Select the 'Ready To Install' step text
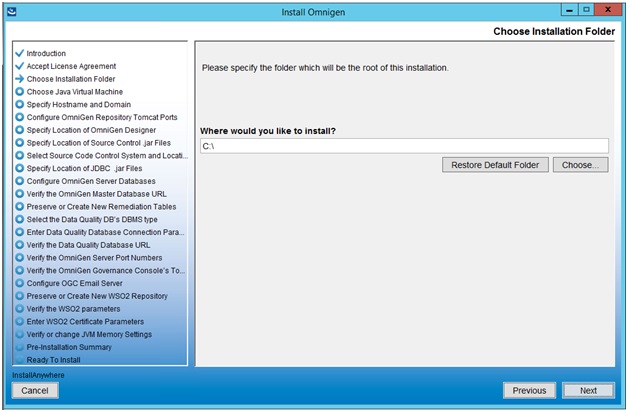The height and width of the screenshot is (412, 628). (53, 360)
